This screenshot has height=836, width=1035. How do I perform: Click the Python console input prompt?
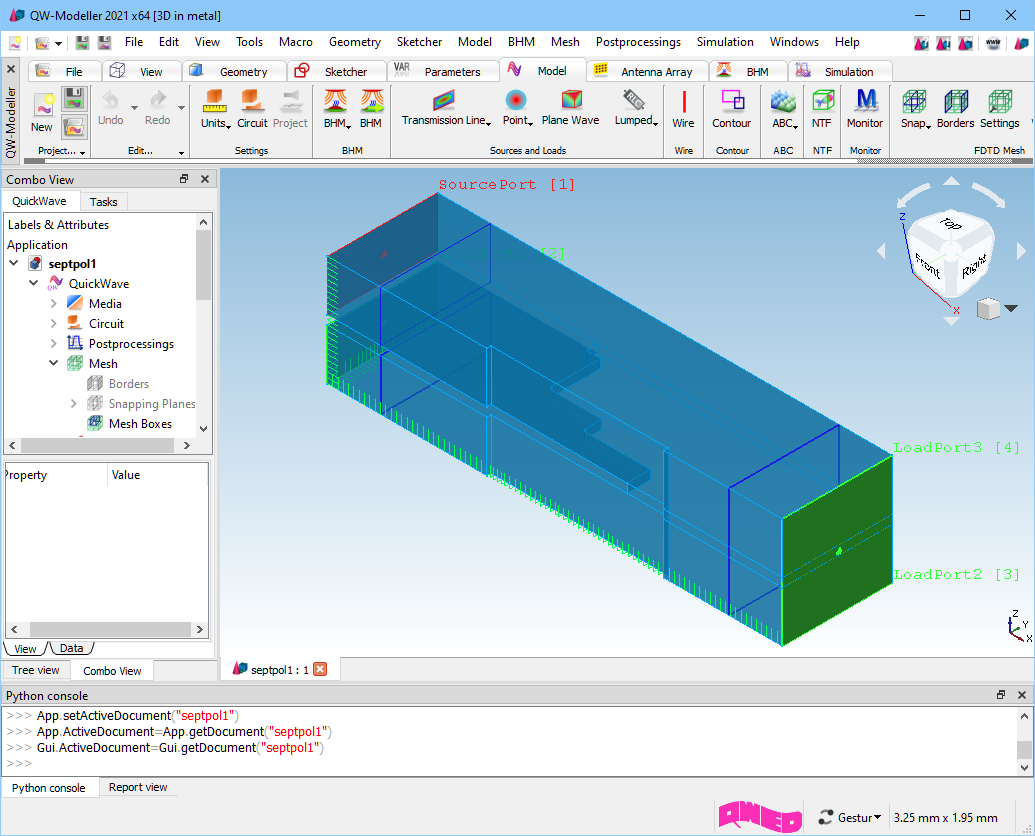(x=20, y=763)
